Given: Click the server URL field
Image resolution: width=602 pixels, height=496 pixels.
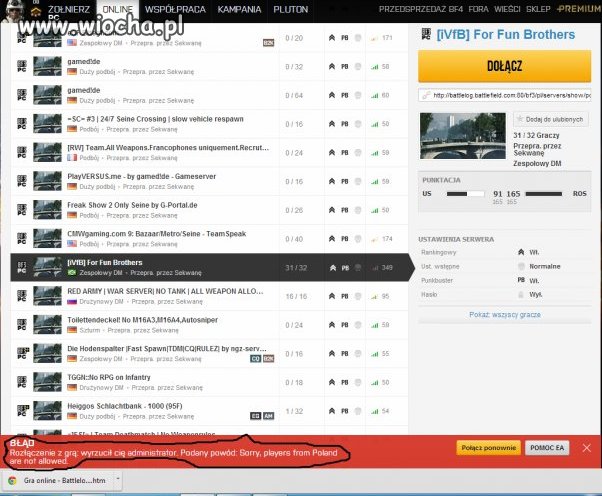Looking at the screenshot, I should [504, 95].
